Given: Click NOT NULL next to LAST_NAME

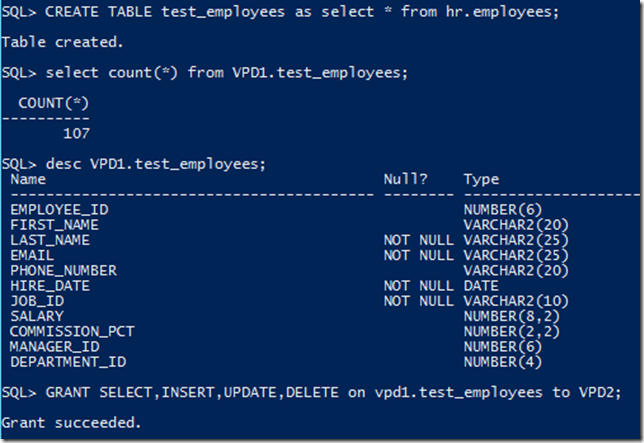Looking at the screenshot, I should coord(419,240).
